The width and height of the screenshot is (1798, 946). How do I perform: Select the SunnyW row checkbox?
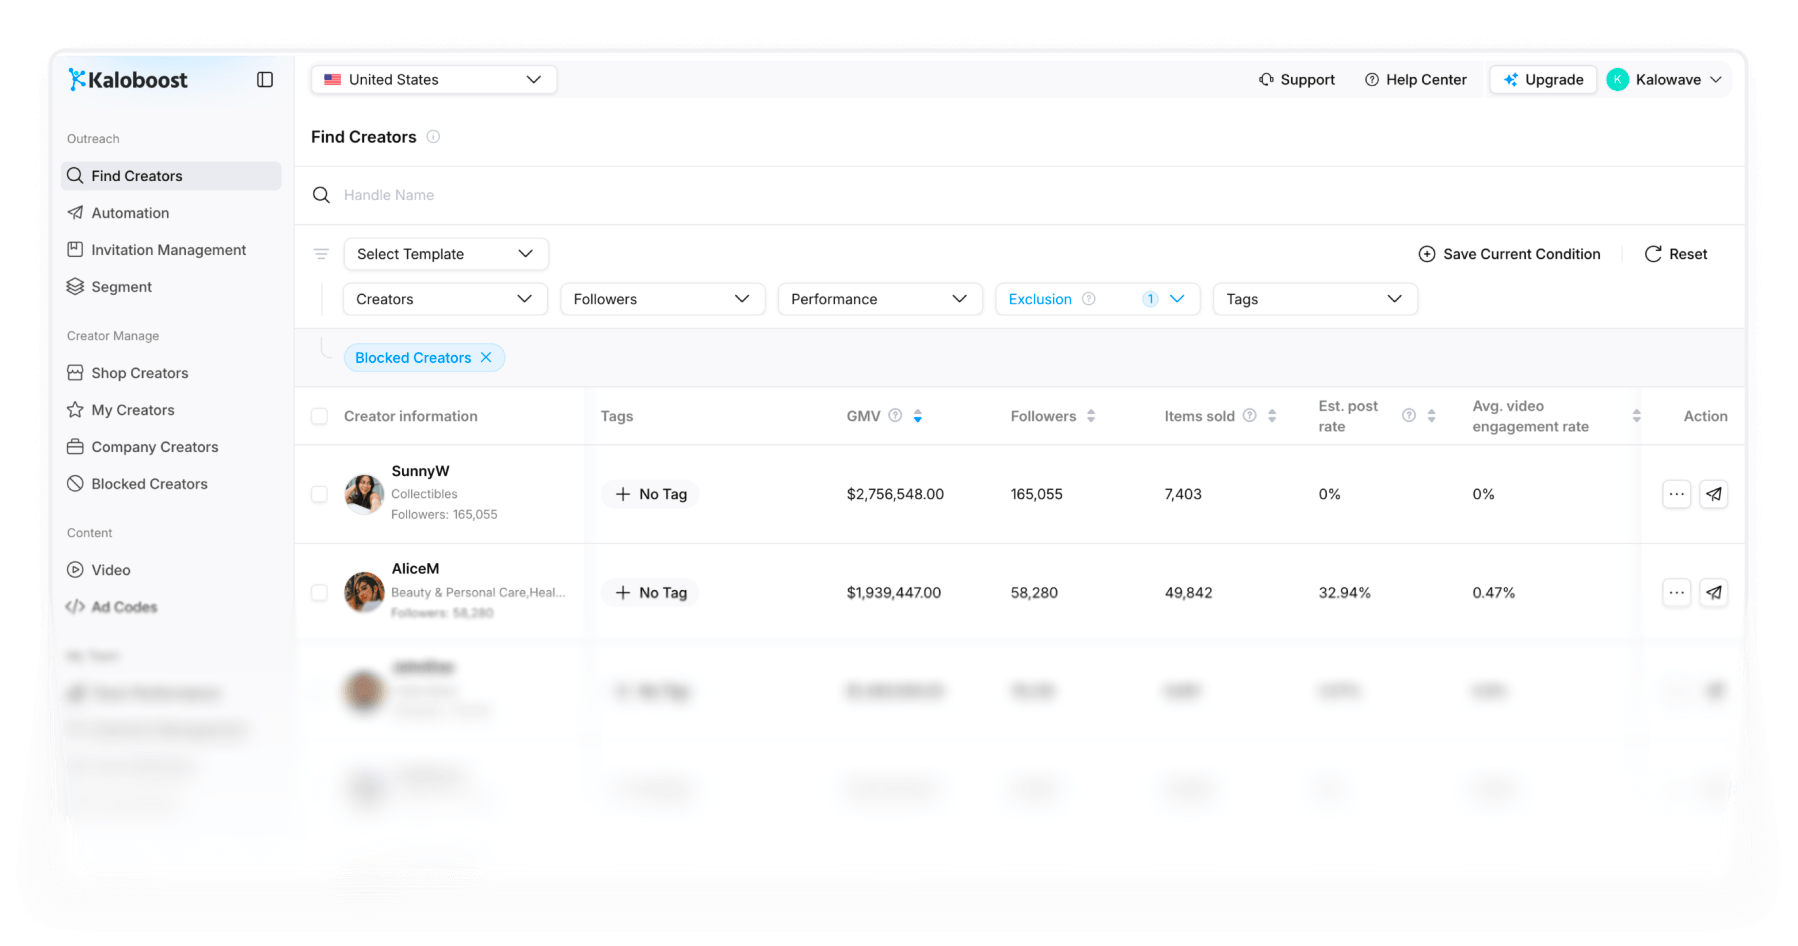coord(319,494)
